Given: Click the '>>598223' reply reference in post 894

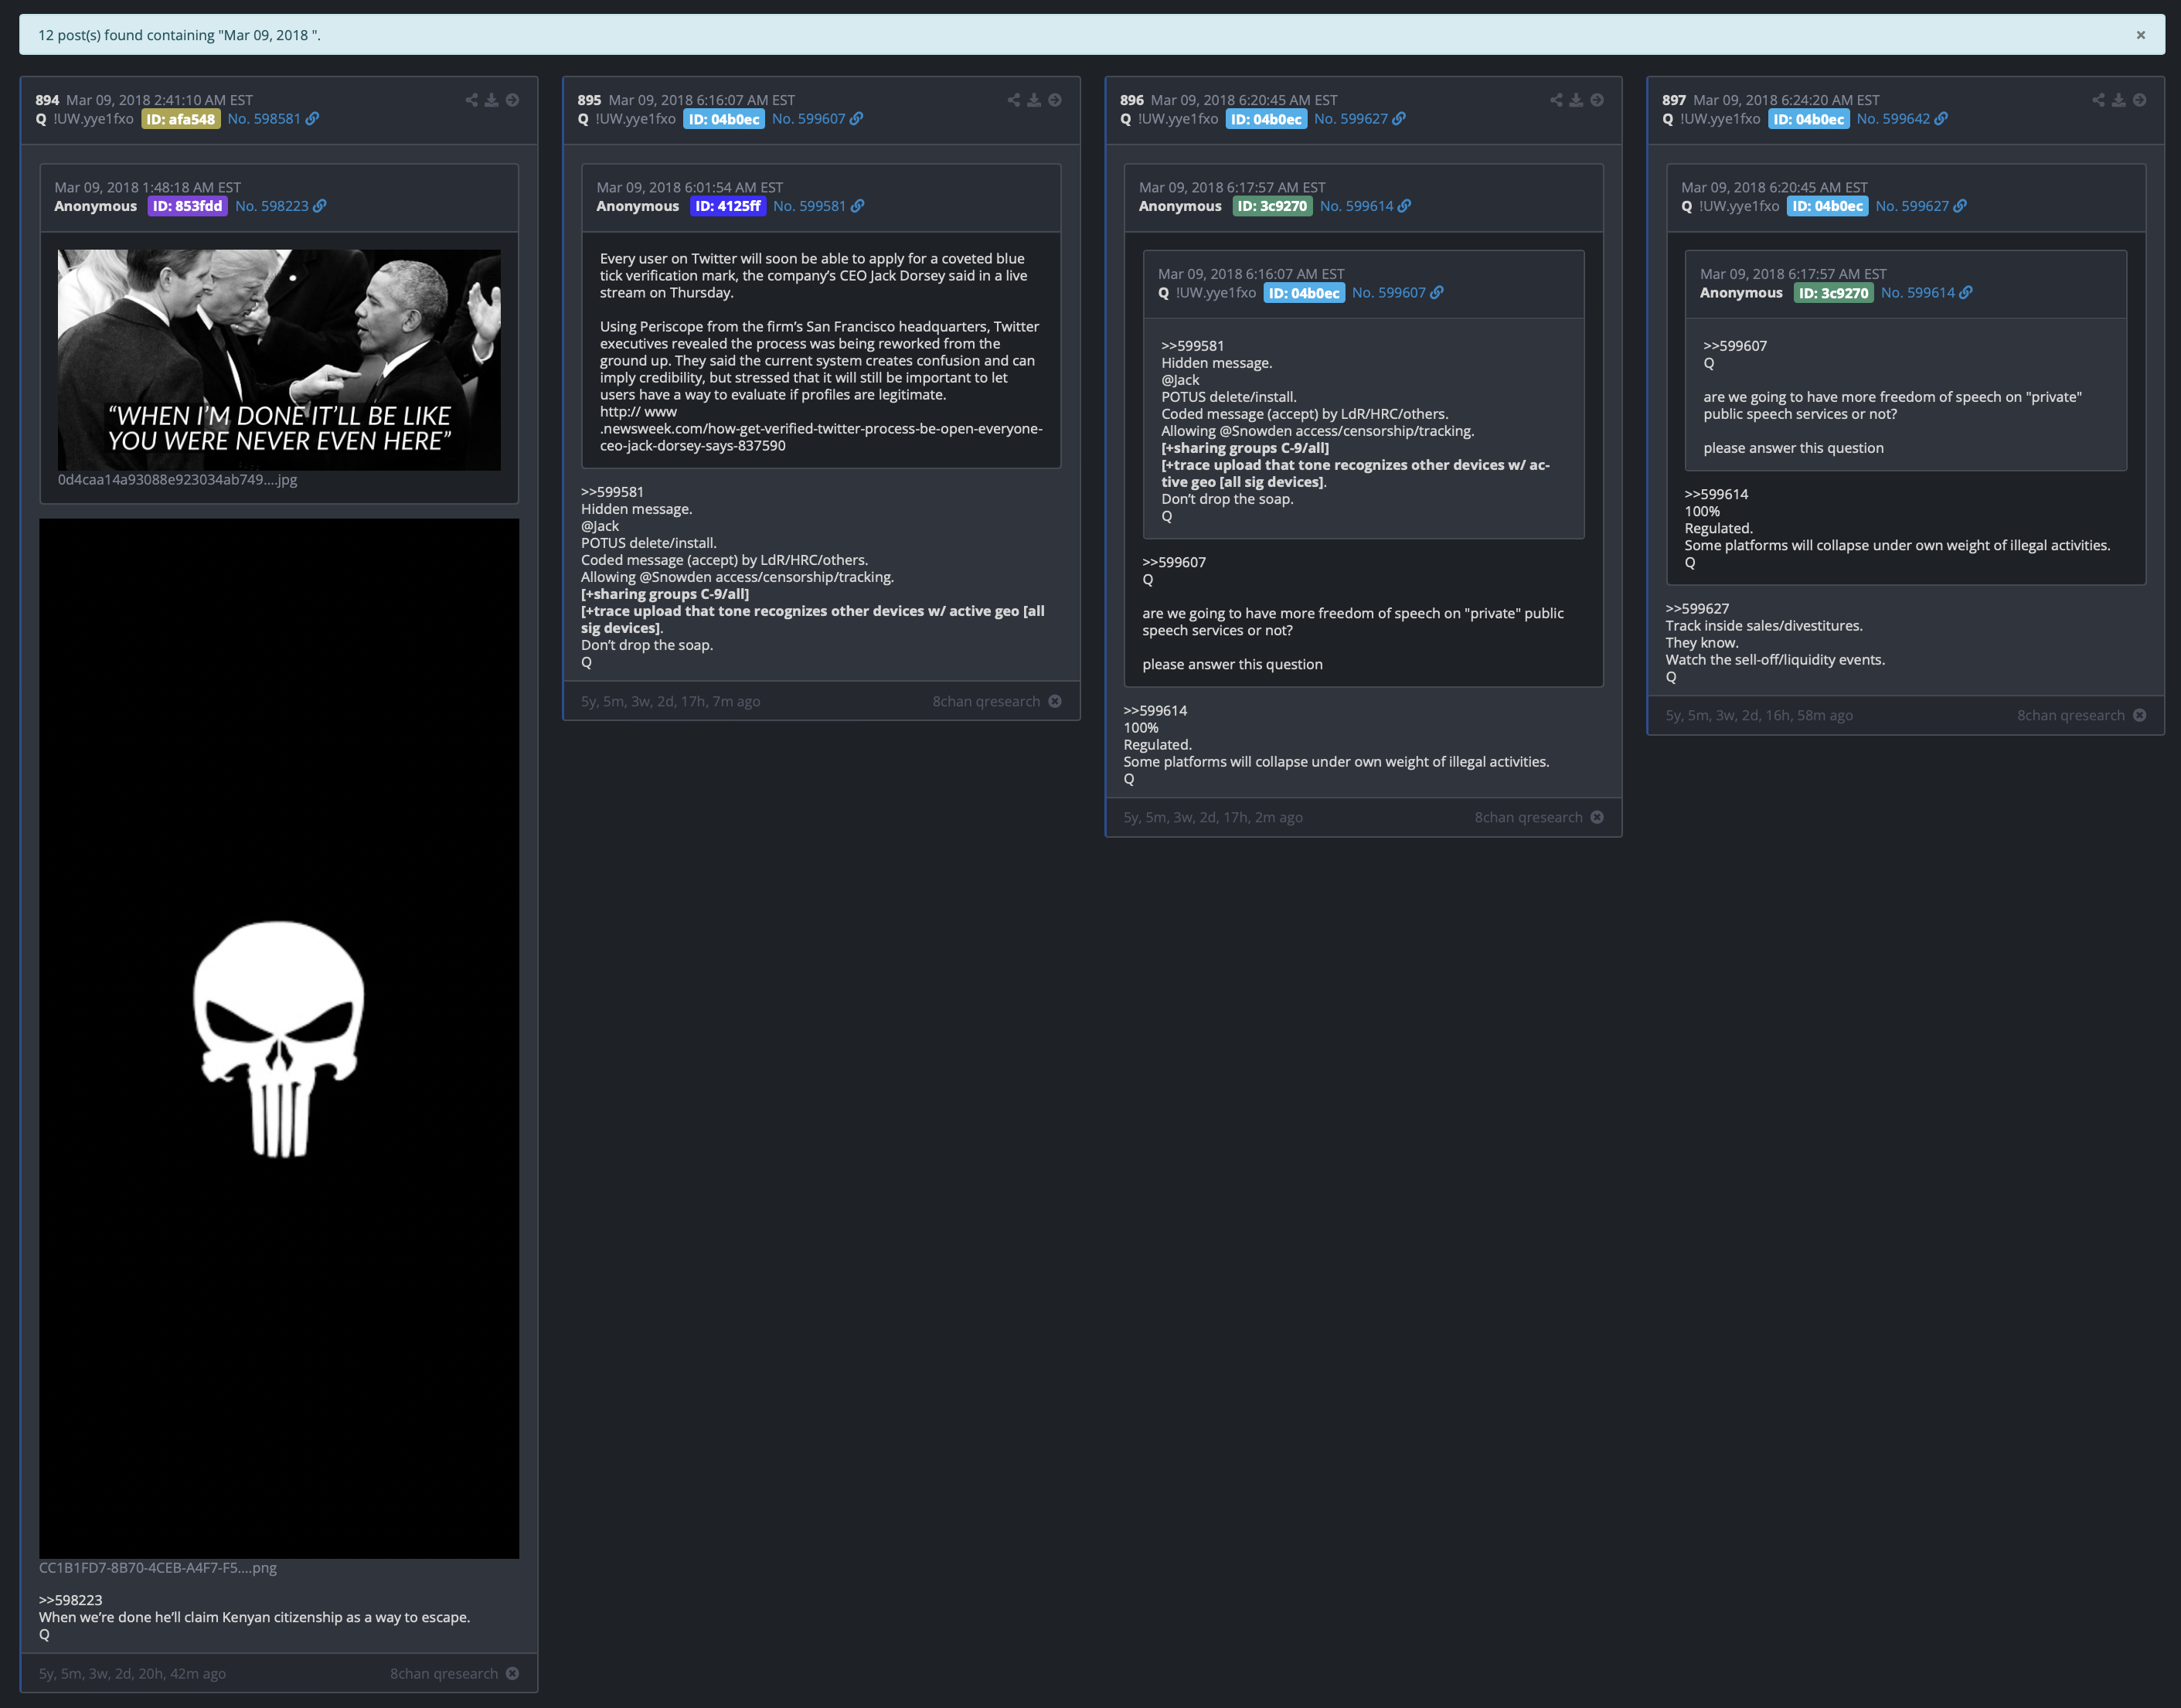Looking at the screenshot, I should [x=70, y=1600].
